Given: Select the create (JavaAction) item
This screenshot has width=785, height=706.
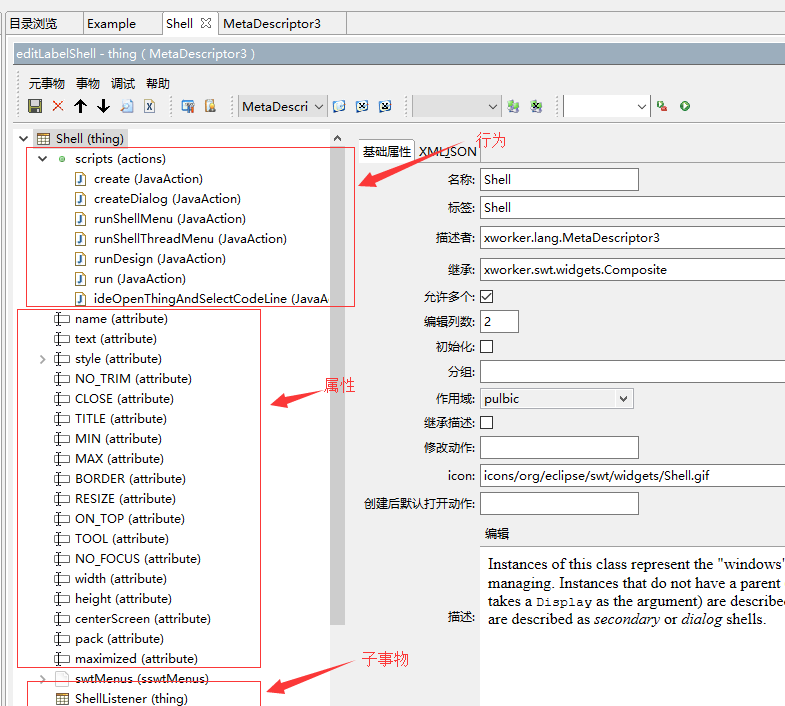Looking at the screenshot, I should 148,179.
